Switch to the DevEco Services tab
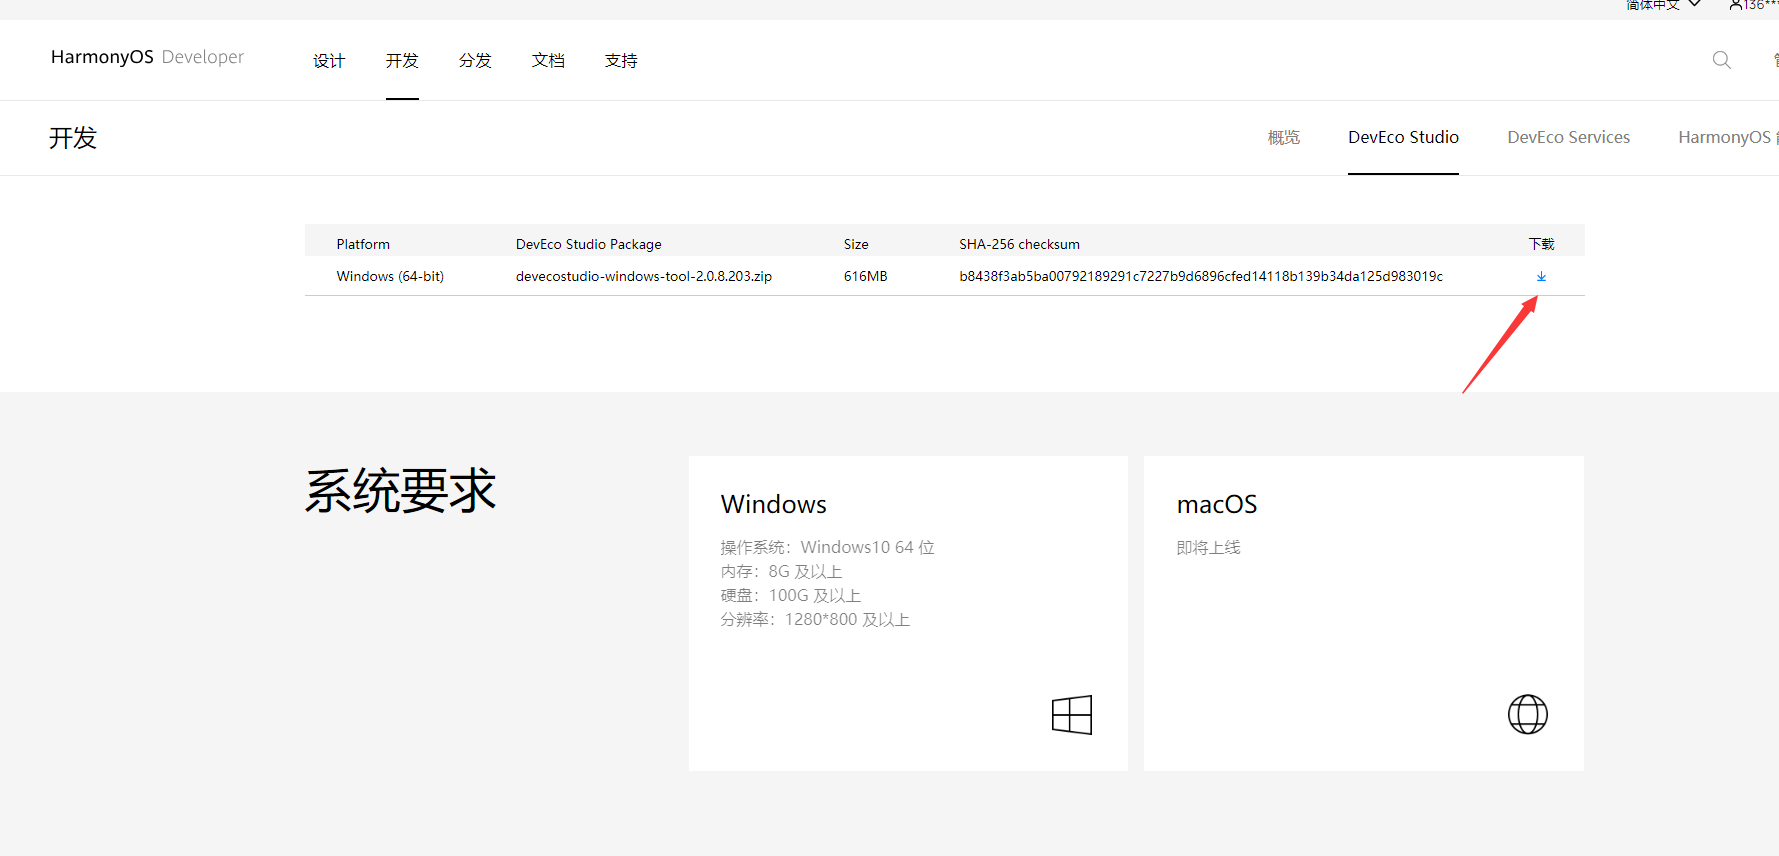This screenshot has height=856, width=1779. point(1568,137)
